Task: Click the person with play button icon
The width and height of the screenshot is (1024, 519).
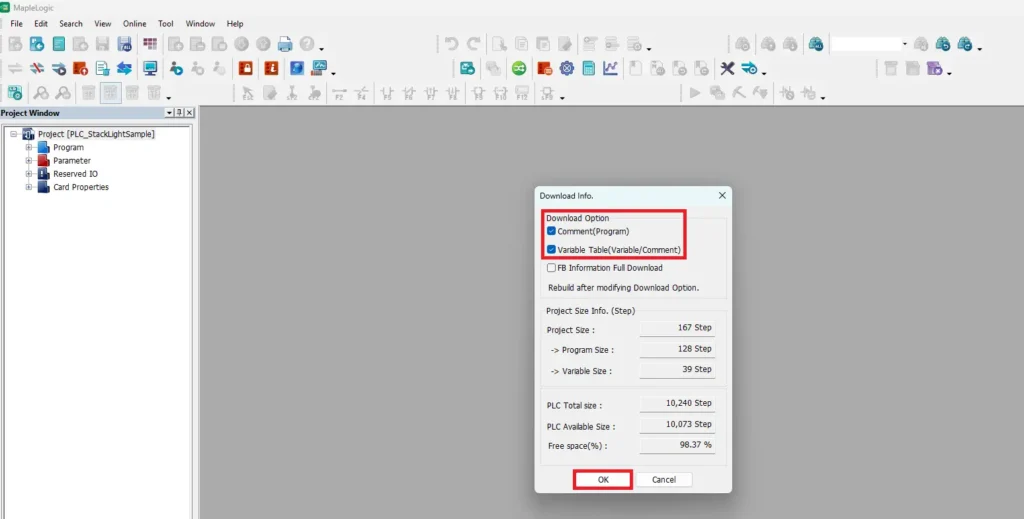Action: (176, 68)
